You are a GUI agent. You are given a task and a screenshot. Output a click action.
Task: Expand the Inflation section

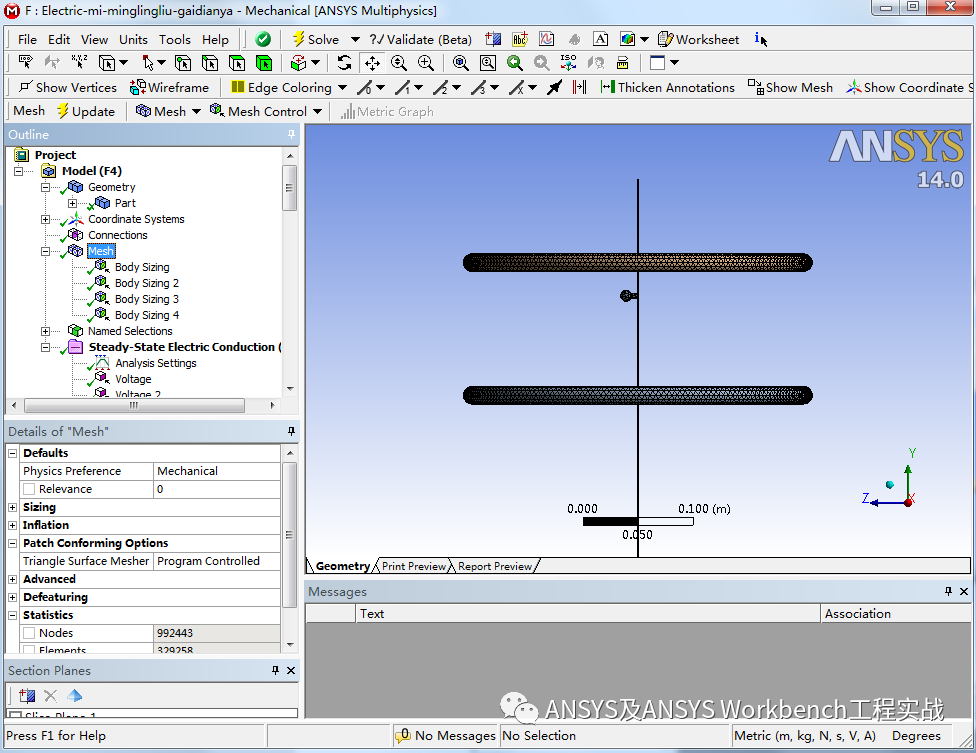12,525
